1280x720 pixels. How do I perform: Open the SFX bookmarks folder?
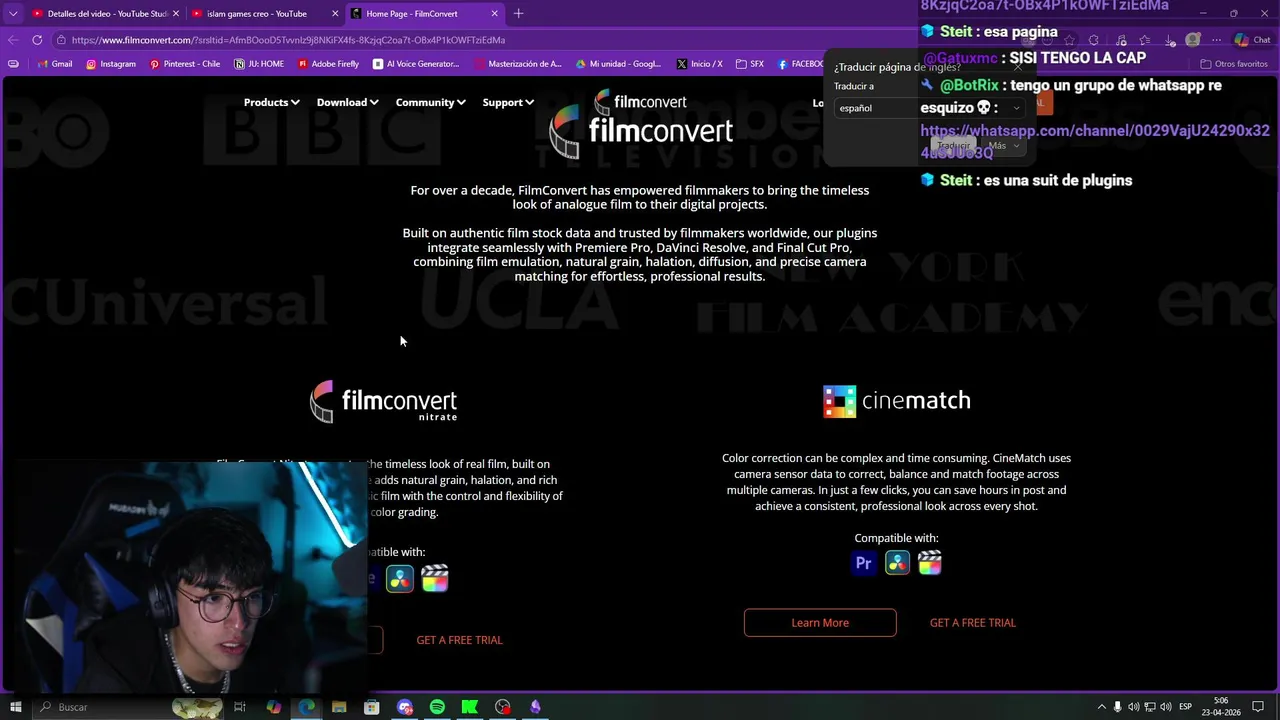pos(750,64)
